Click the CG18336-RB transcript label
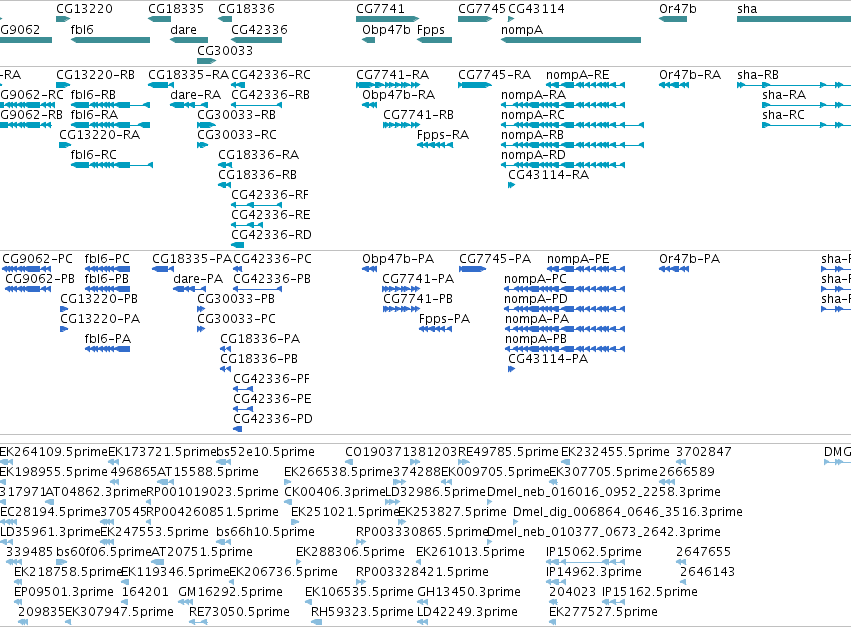Viewport: 851px width, 627px height. [257, 175]
